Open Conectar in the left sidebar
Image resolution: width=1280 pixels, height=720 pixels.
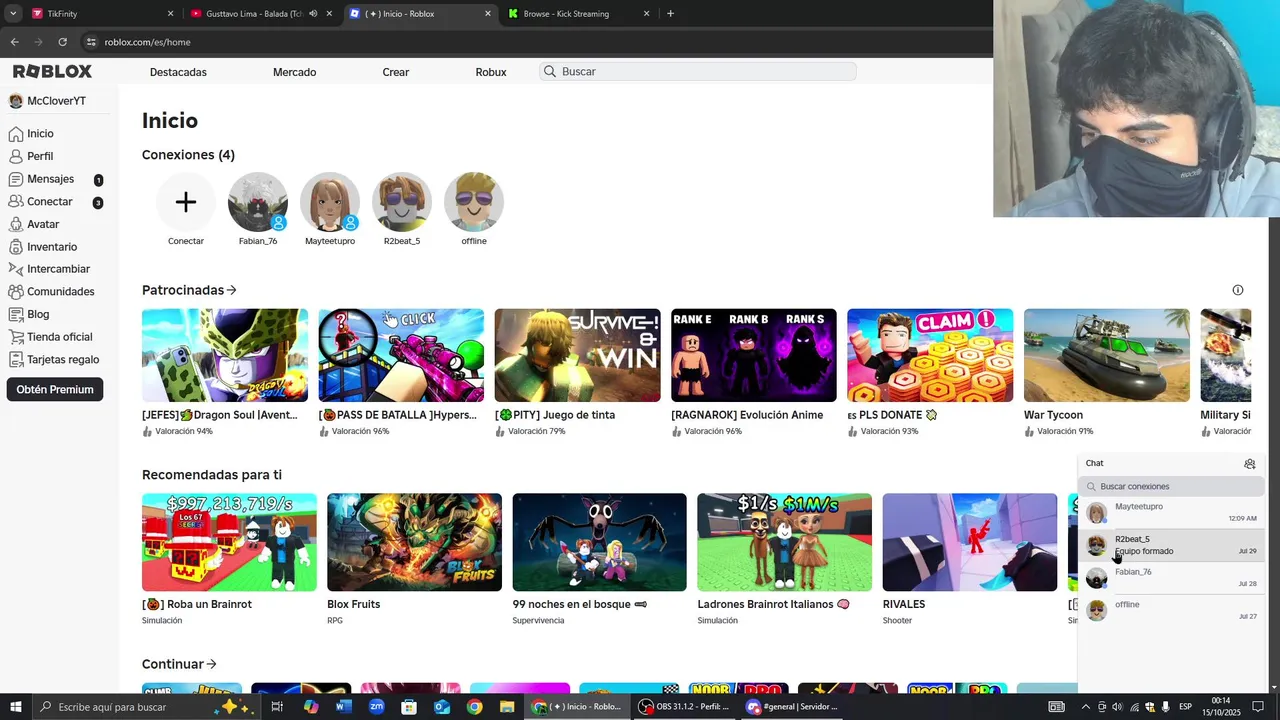pyautogui.click(x=49, y=202)
